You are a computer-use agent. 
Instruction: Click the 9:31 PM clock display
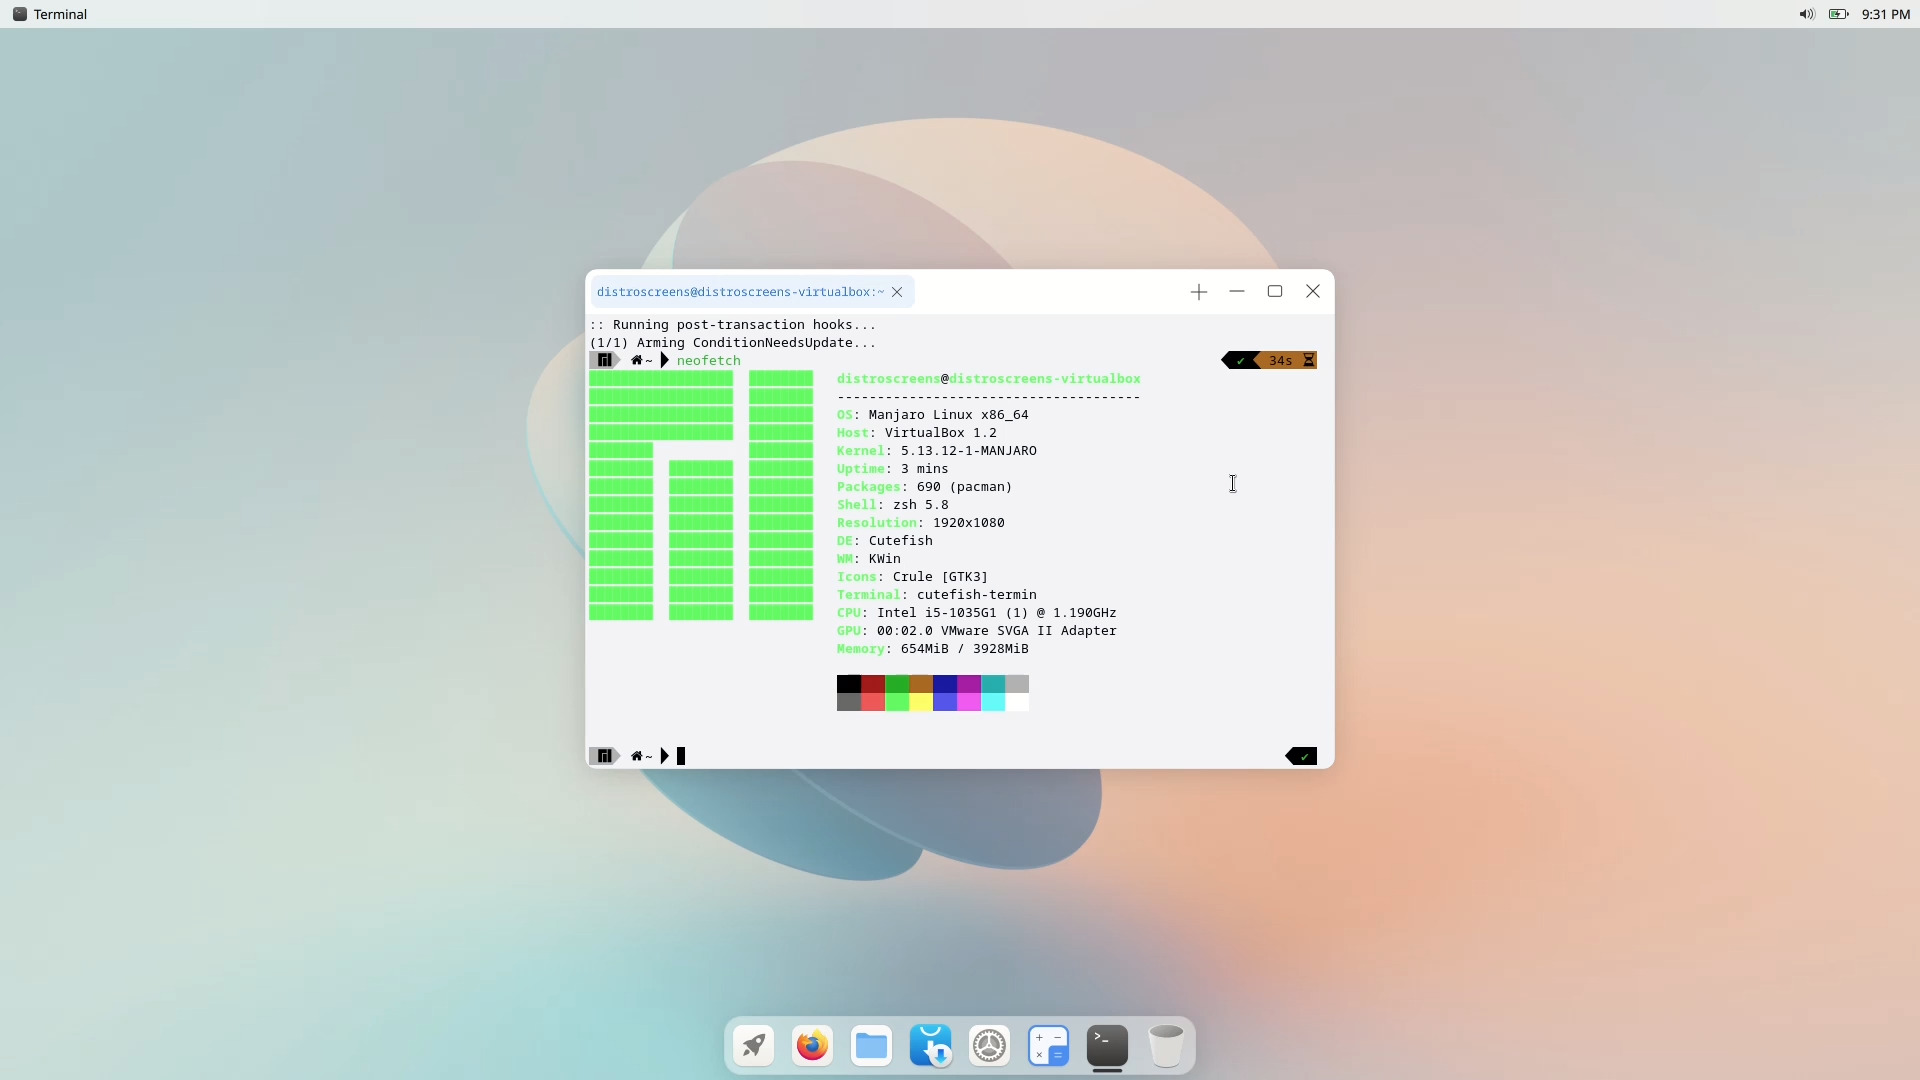pos(1886,14)
